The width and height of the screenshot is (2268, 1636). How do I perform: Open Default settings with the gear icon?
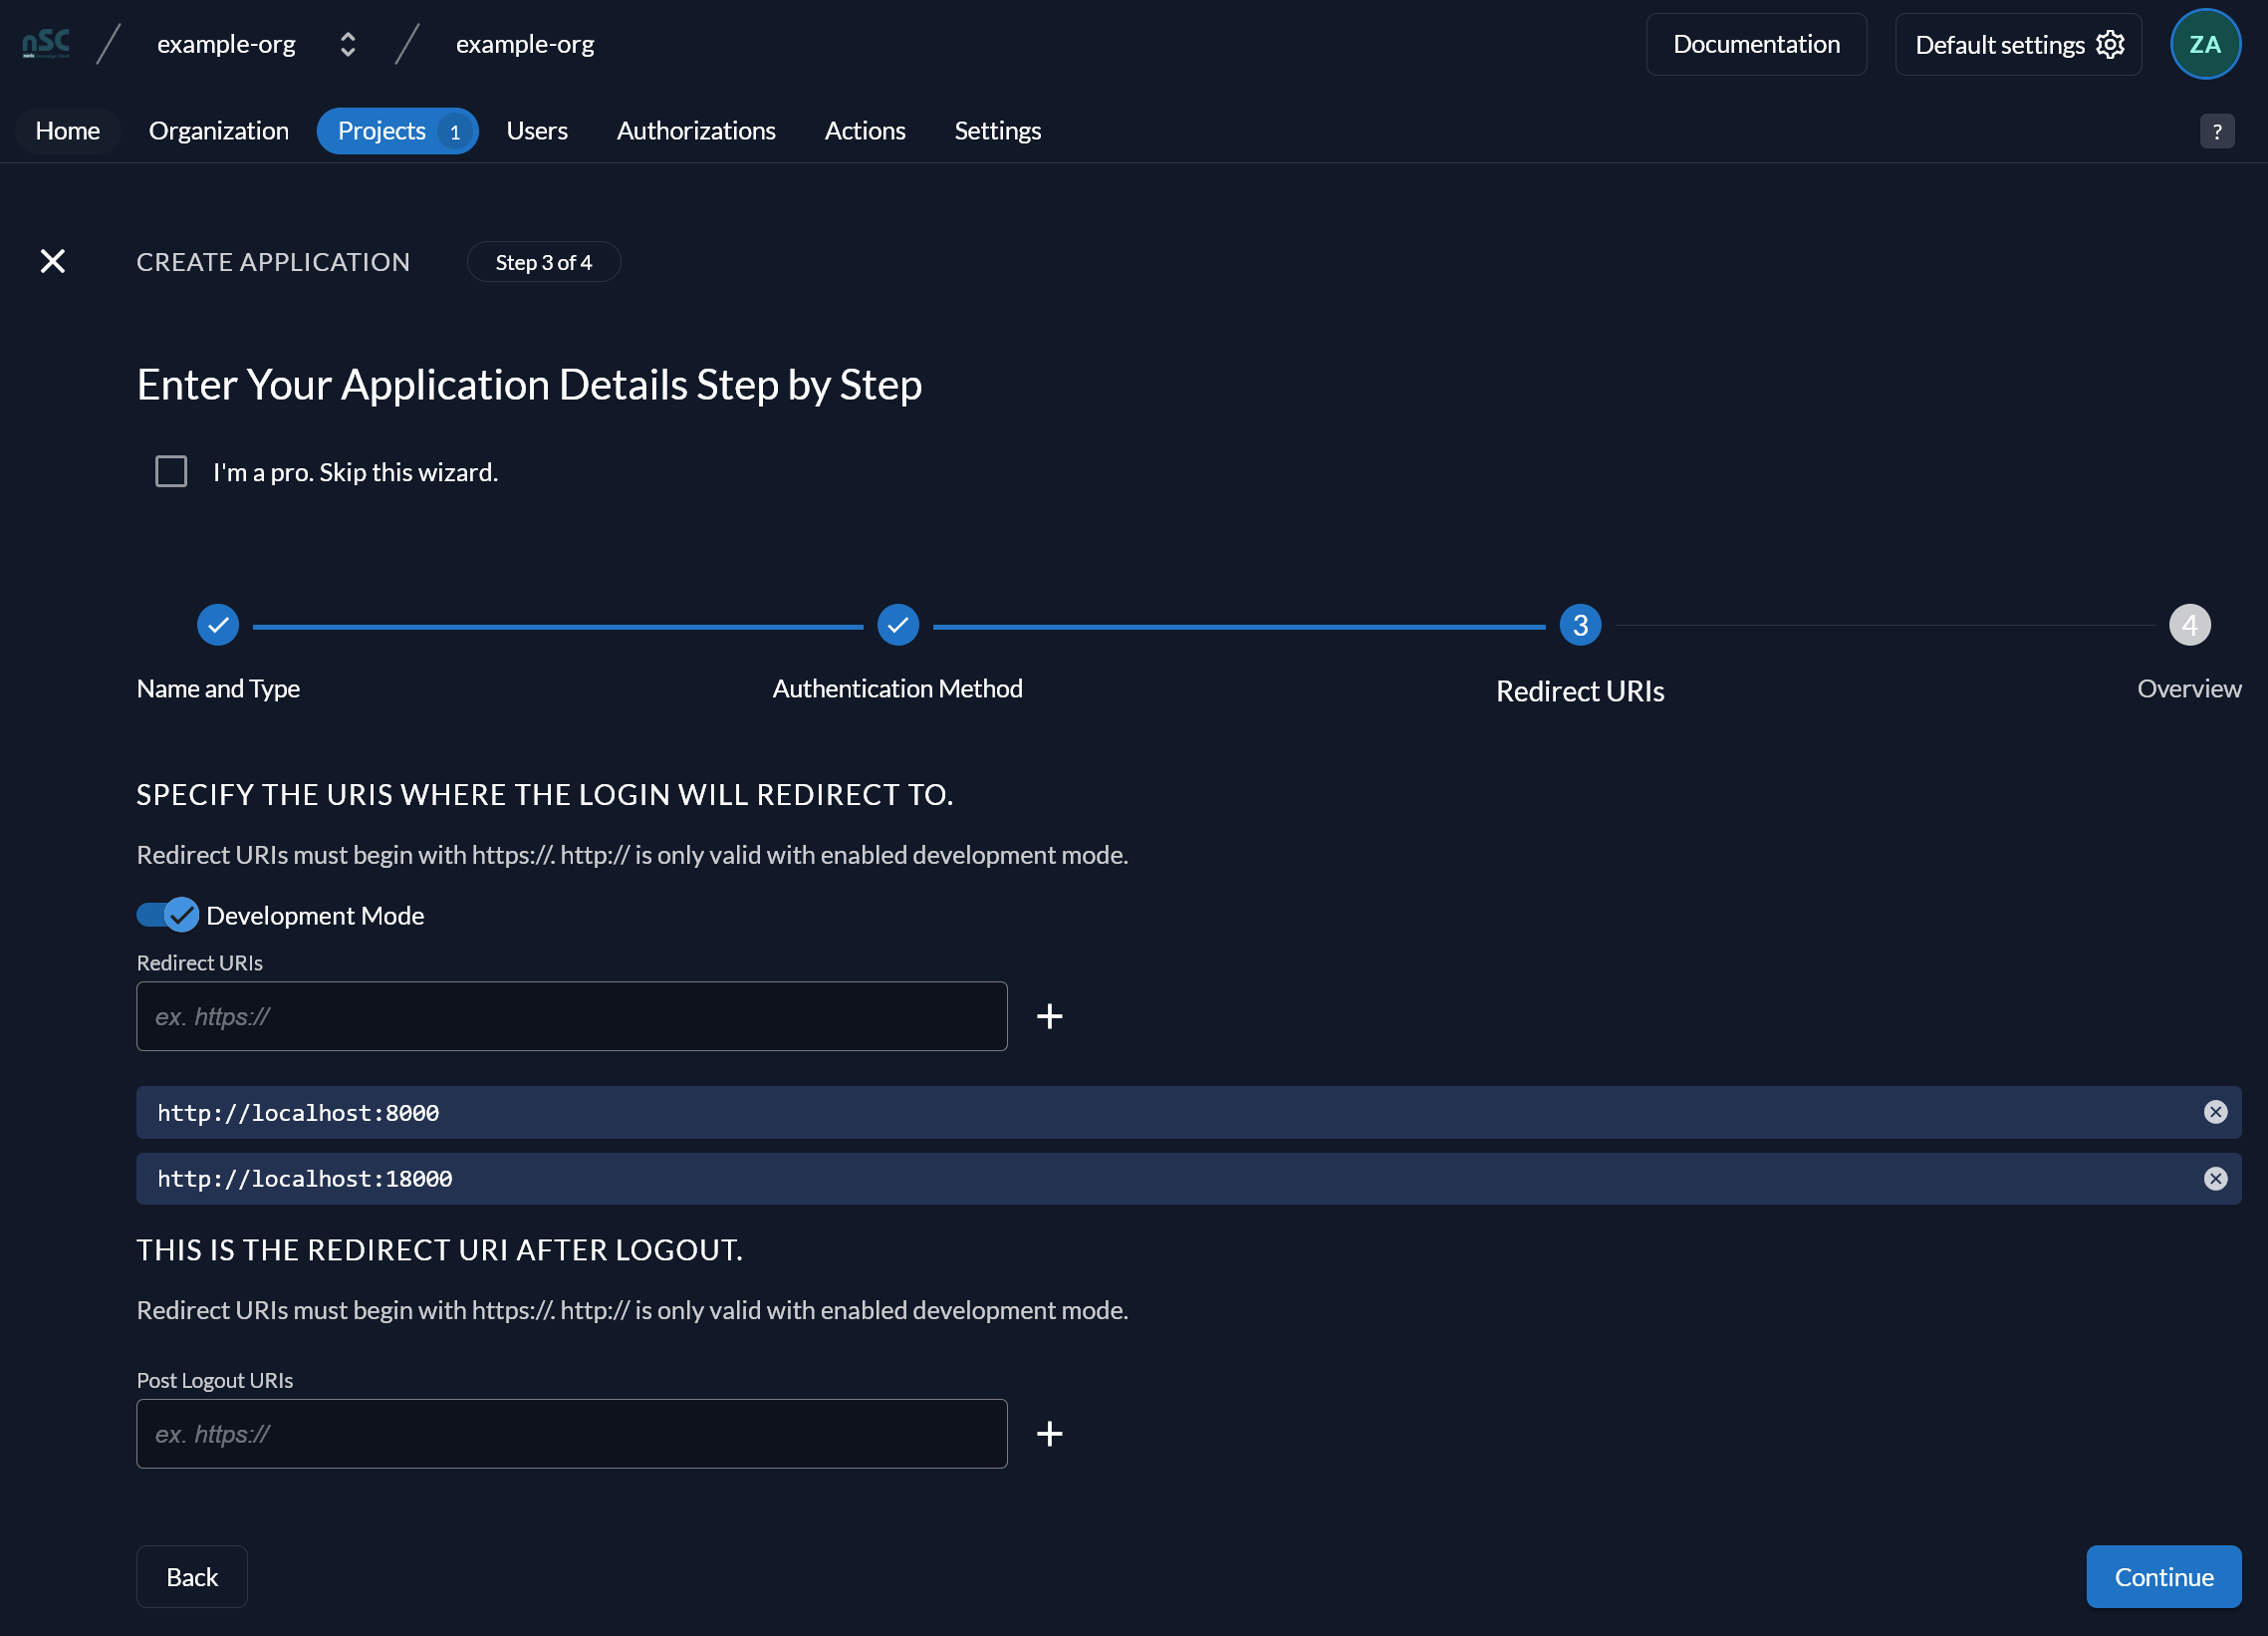[x=2018, y=44]
